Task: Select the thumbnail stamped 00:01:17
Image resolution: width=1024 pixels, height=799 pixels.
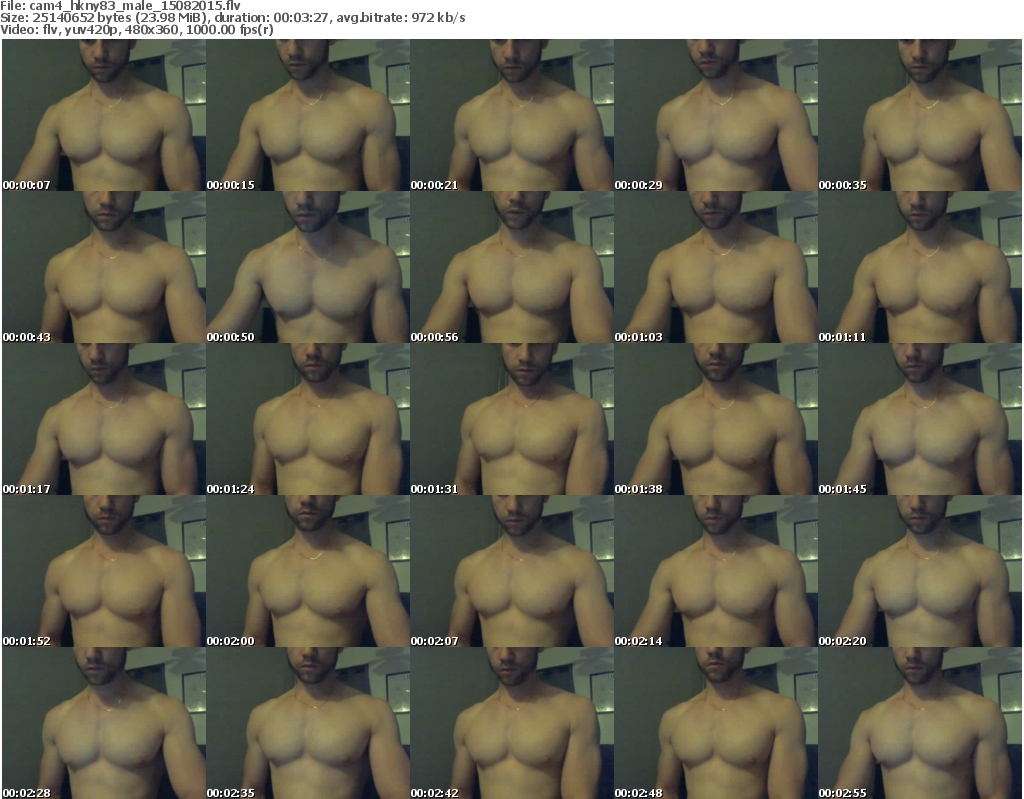Action: pos(104,419)
